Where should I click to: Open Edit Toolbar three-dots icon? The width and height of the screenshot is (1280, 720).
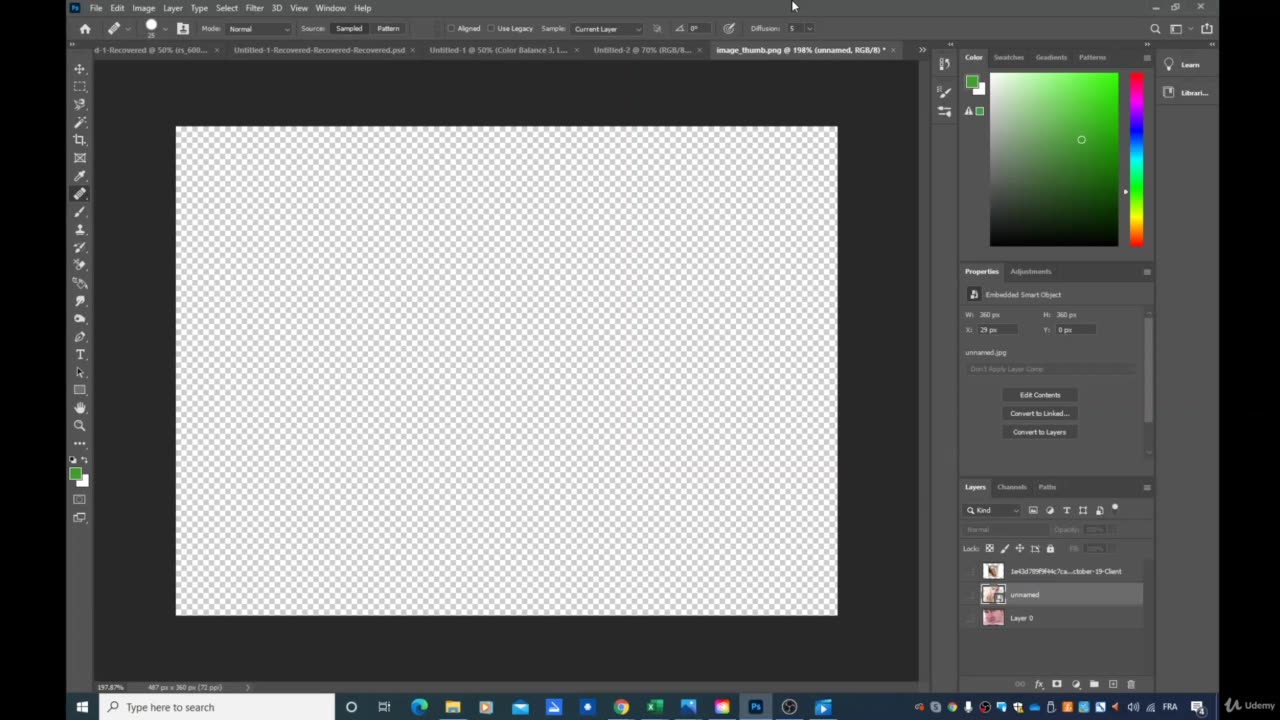pyautogui.click(x=80, y=443)
